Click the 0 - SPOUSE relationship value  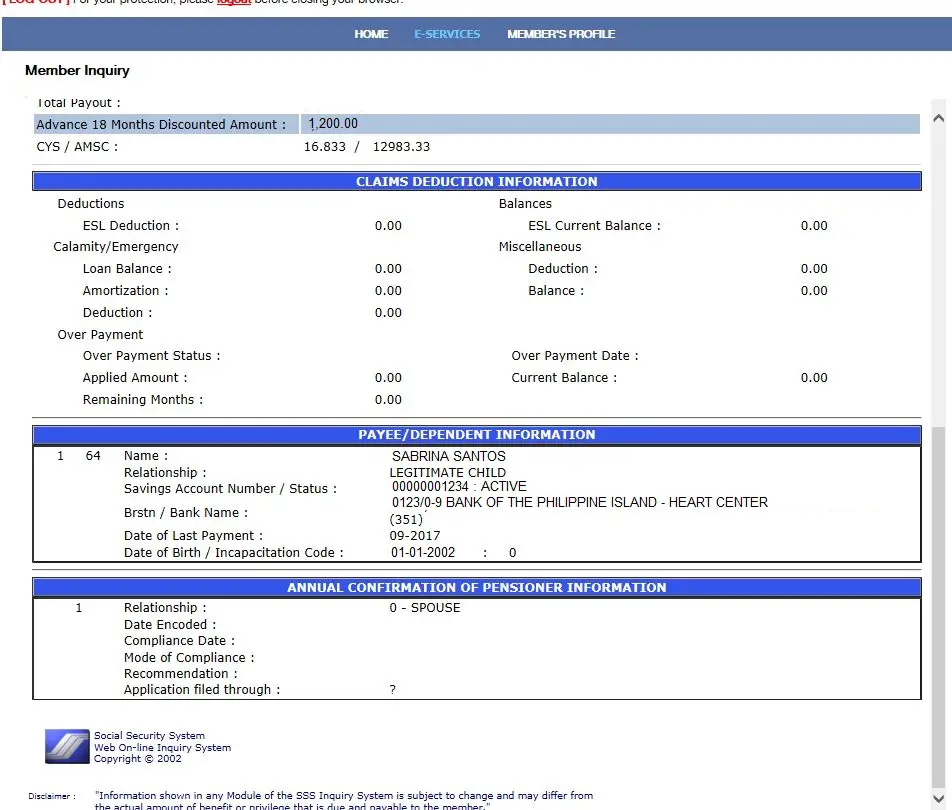tap(425, 608)
